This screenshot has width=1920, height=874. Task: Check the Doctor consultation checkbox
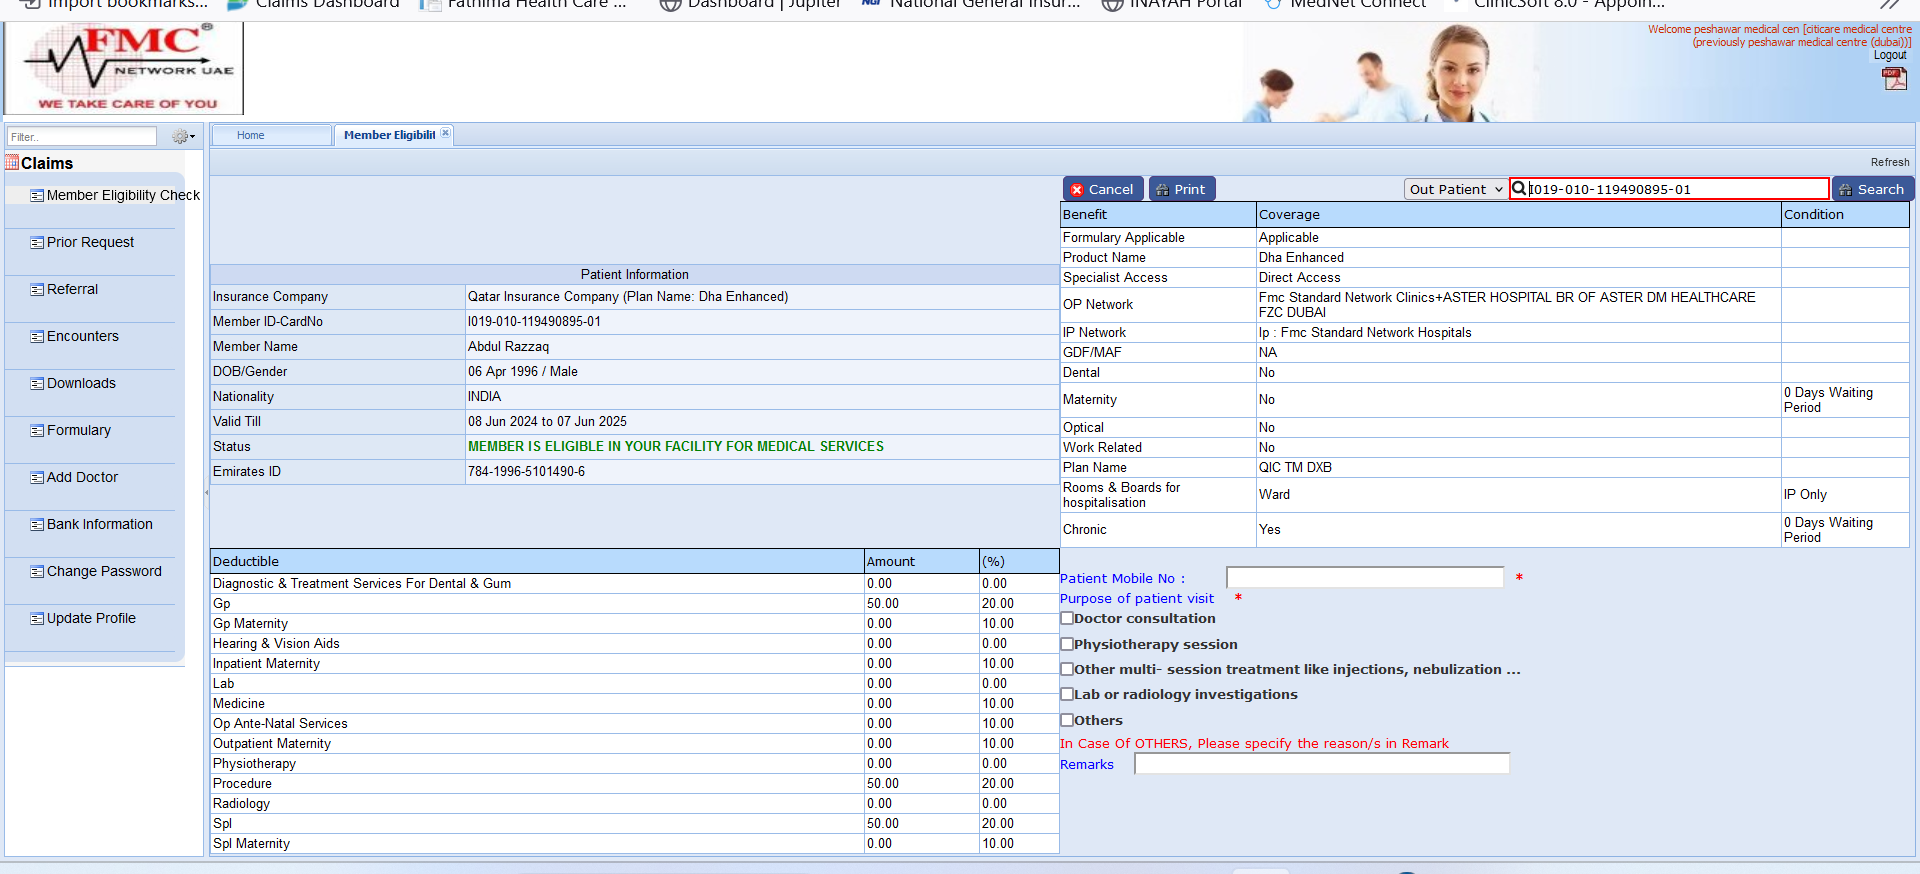point(1067,618)
